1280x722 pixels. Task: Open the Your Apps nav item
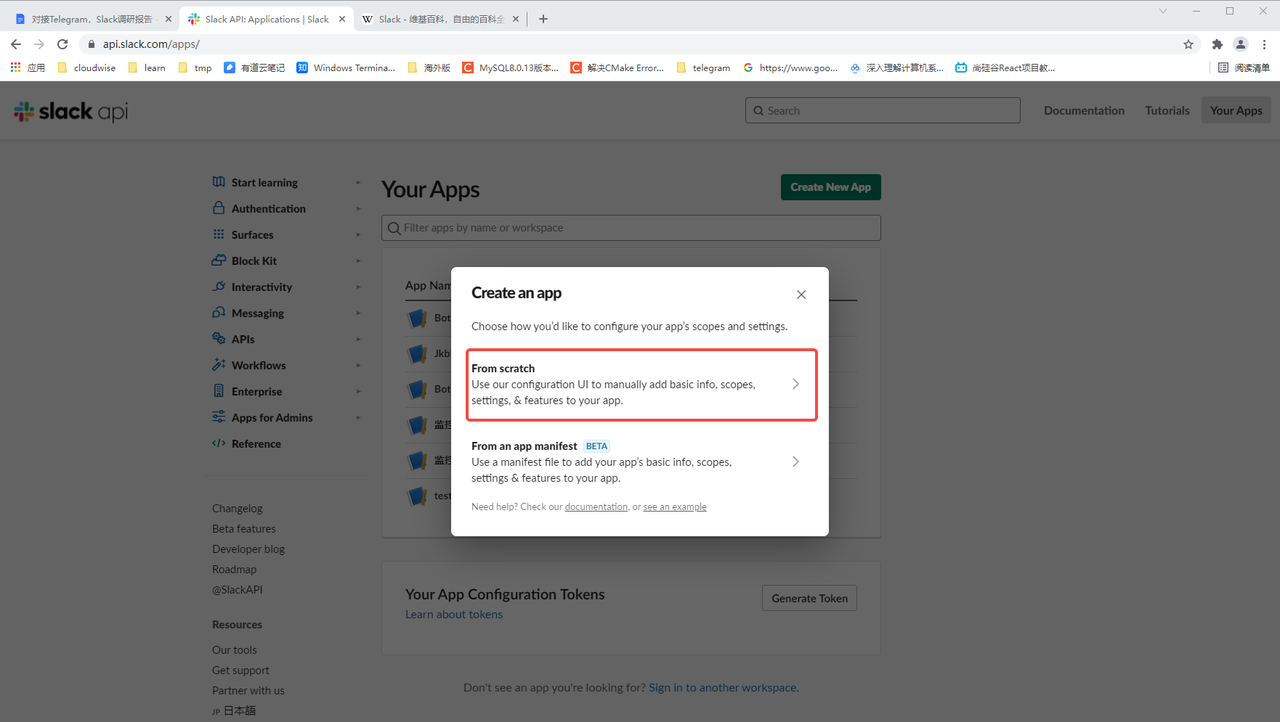[x=1236, y=110]
